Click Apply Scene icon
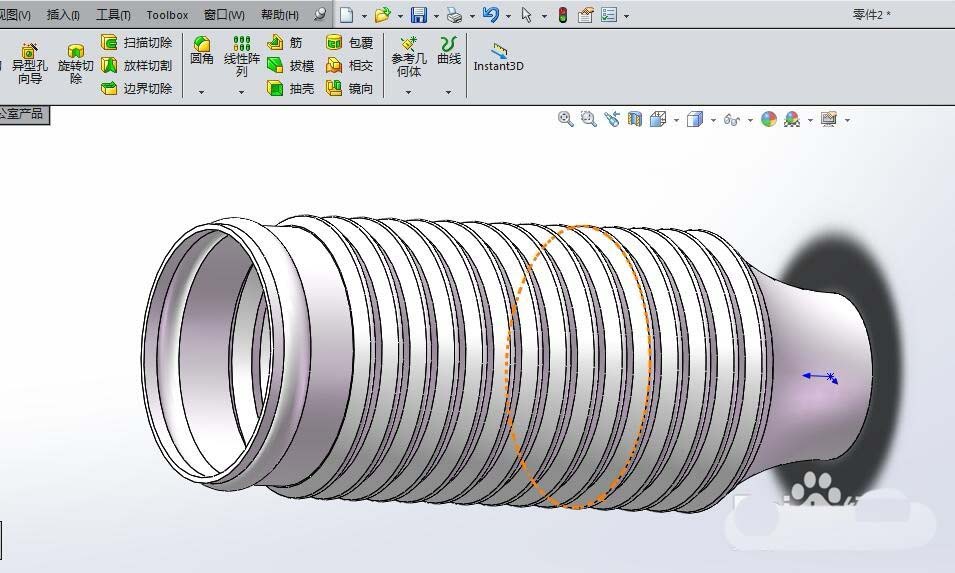Image resolution: width=955 pixels, height=573 pixels. click(792, 119)
